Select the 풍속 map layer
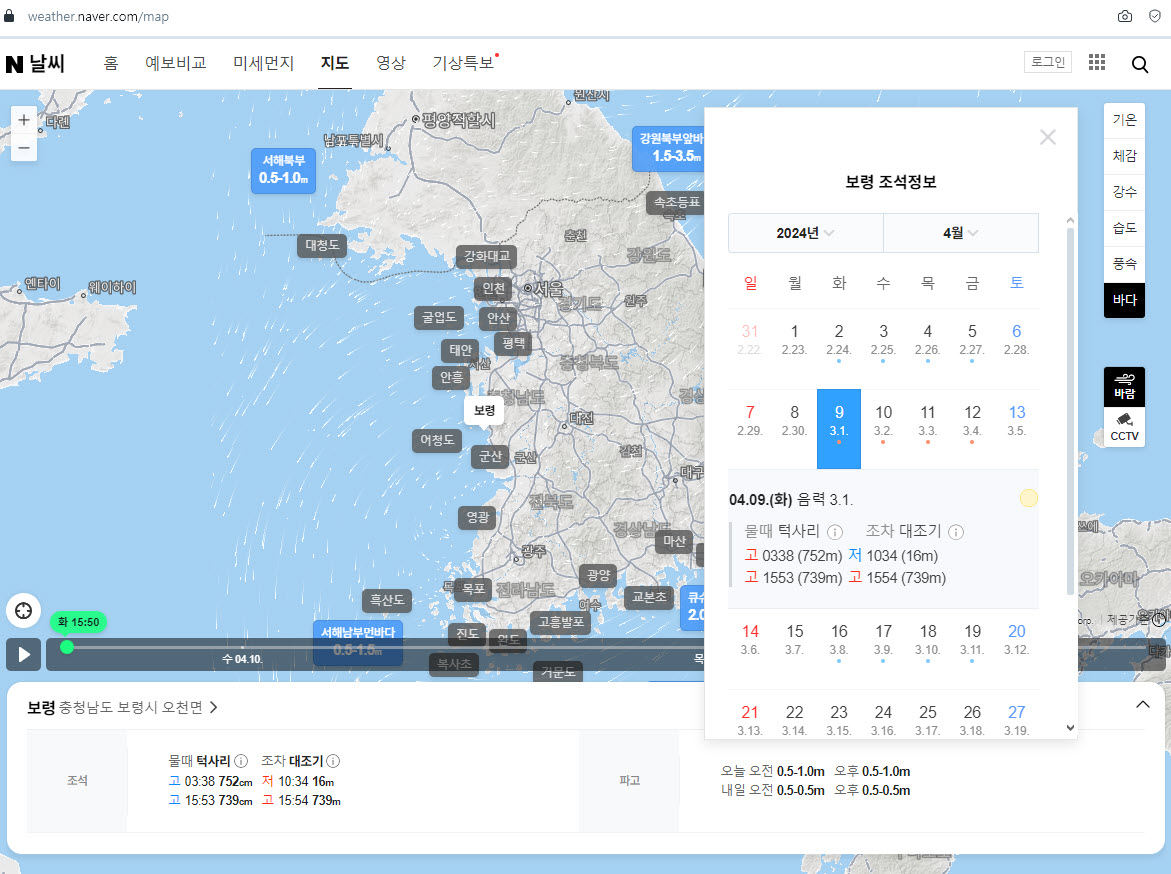This screenshot has width=1171, height=874. [1124, 264]
